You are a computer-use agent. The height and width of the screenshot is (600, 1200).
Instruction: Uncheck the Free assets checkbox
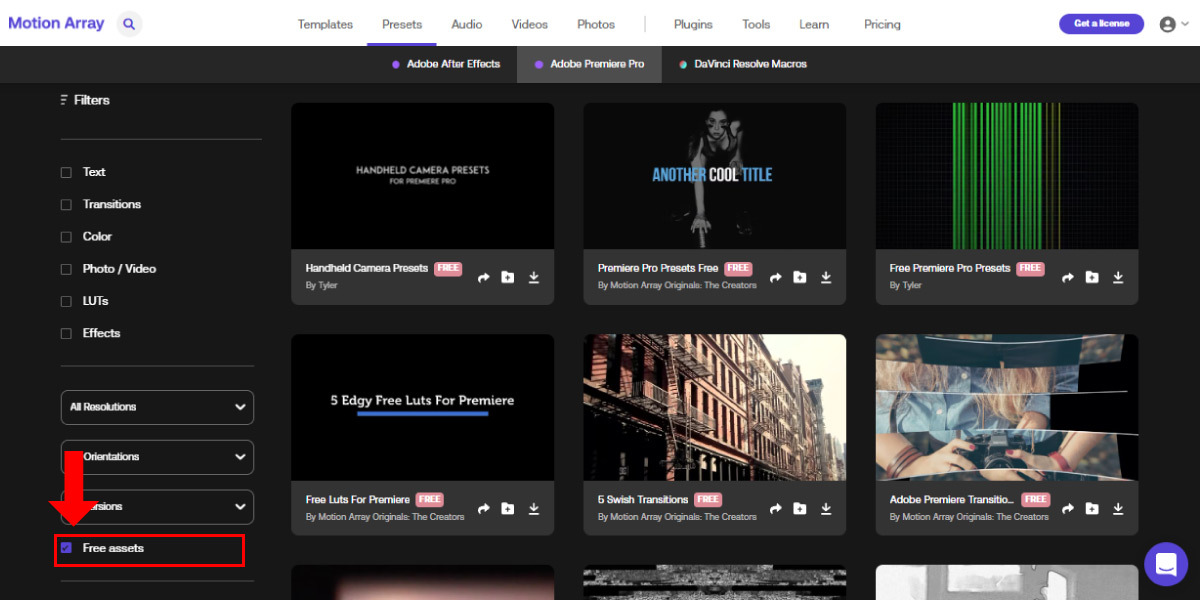(x=66, y=548)
